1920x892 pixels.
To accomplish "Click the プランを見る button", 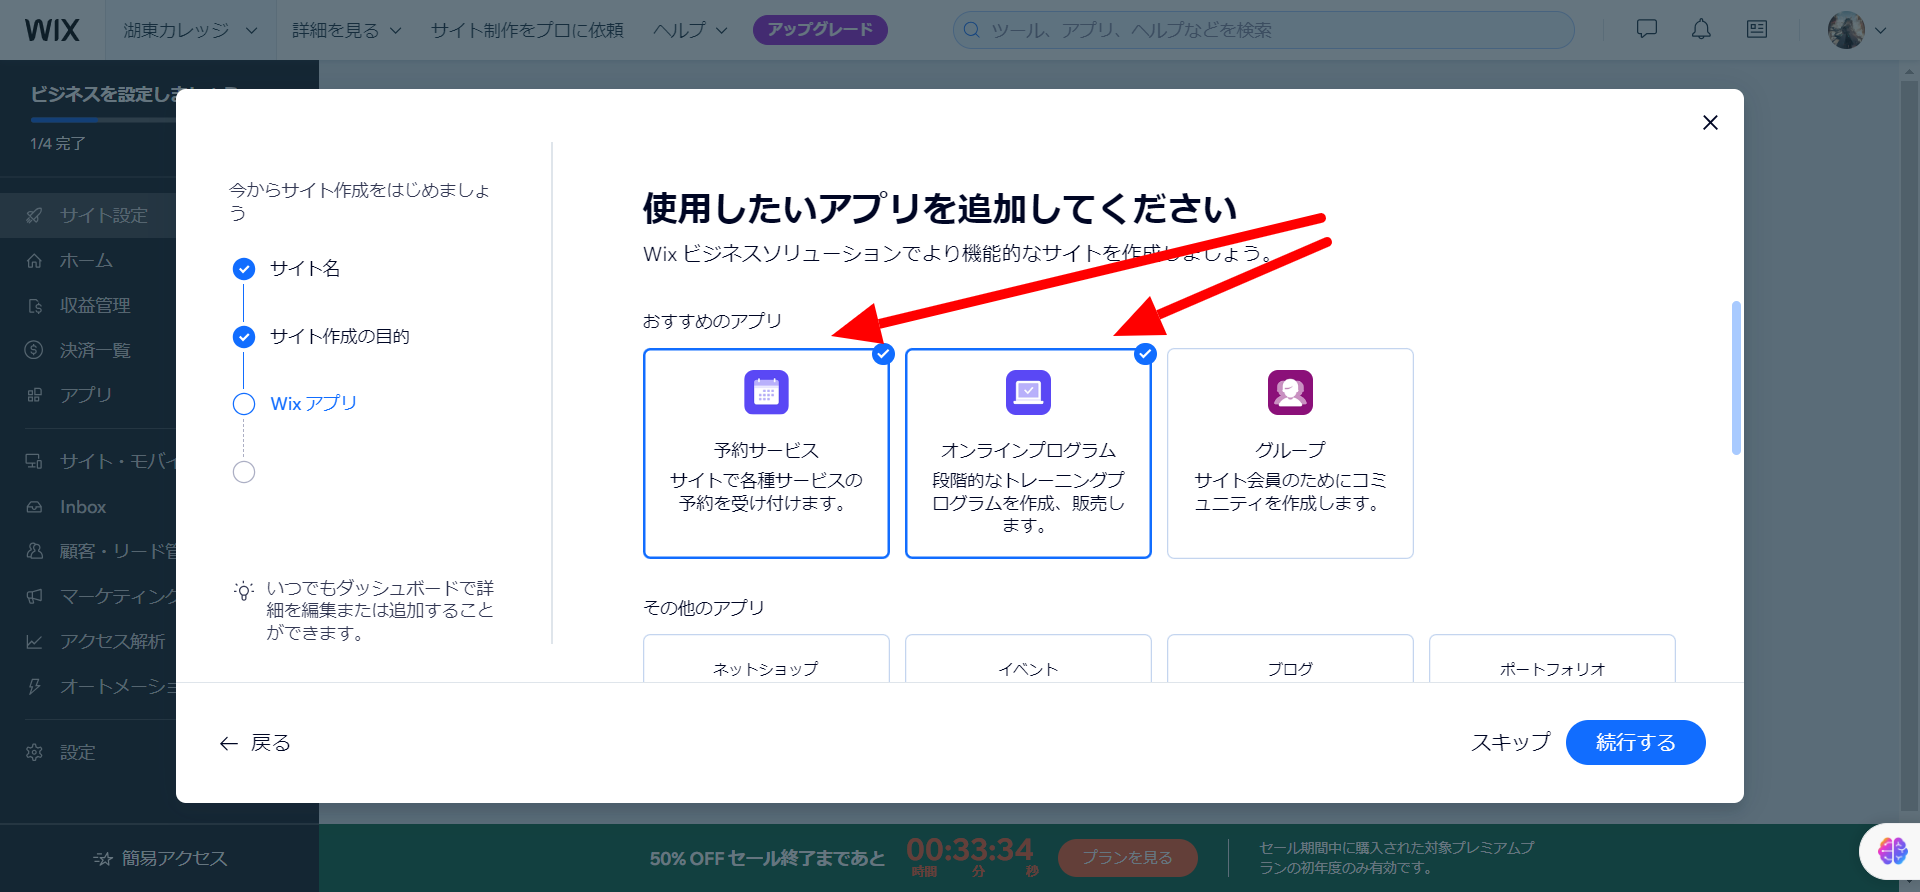I will point(1127,857).
